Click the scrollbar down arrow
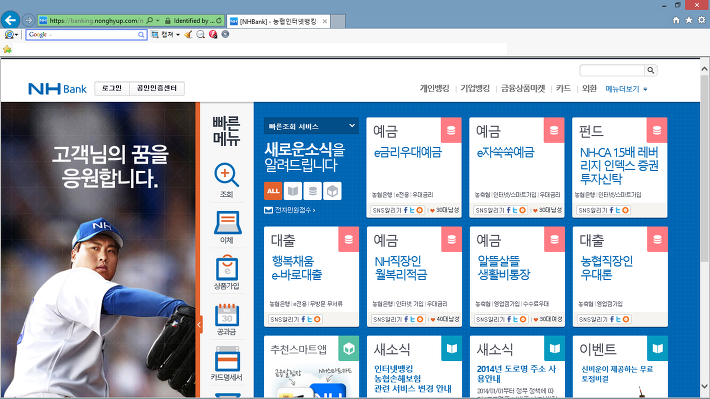The height and width of the screenshot is (399, 710). click(705, 386)
